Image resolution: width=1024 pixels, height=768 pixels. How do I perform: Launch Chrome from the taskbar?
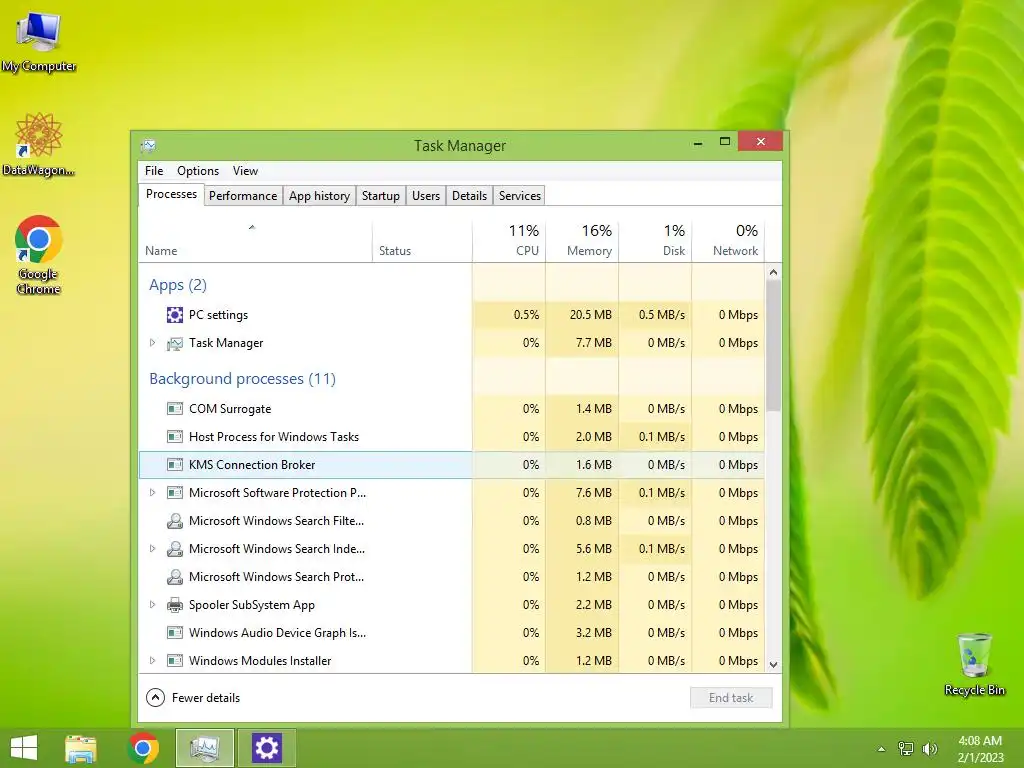coord(143,748)
